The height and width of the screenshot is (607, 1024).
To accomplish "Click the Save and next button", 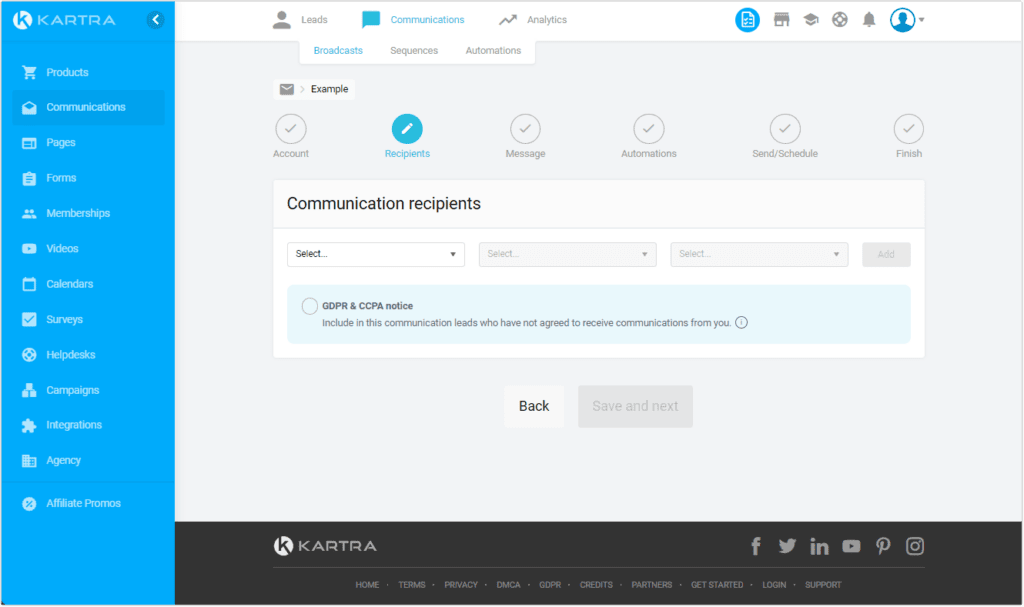I will point(635,406).
